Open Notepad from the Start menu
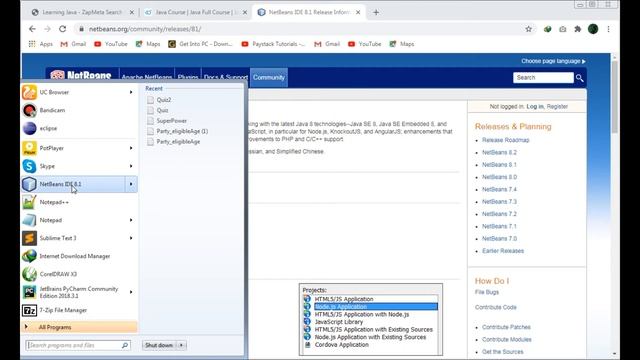This screenshot has height=360, width=640. click(80, 220)
